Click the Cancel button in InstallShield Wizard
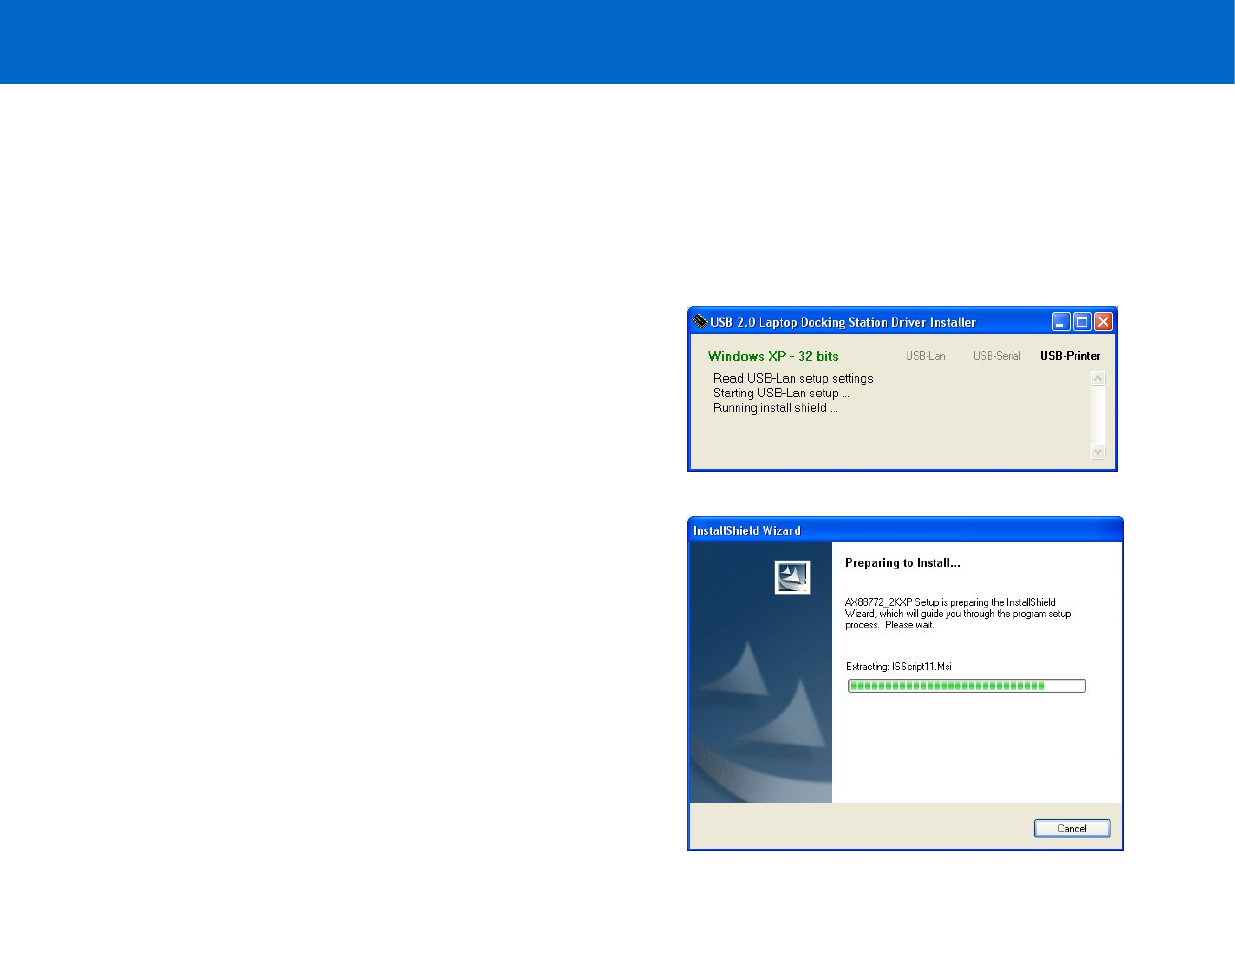This screenshot has height=954, width=1235. click(x=1072, y=828)
